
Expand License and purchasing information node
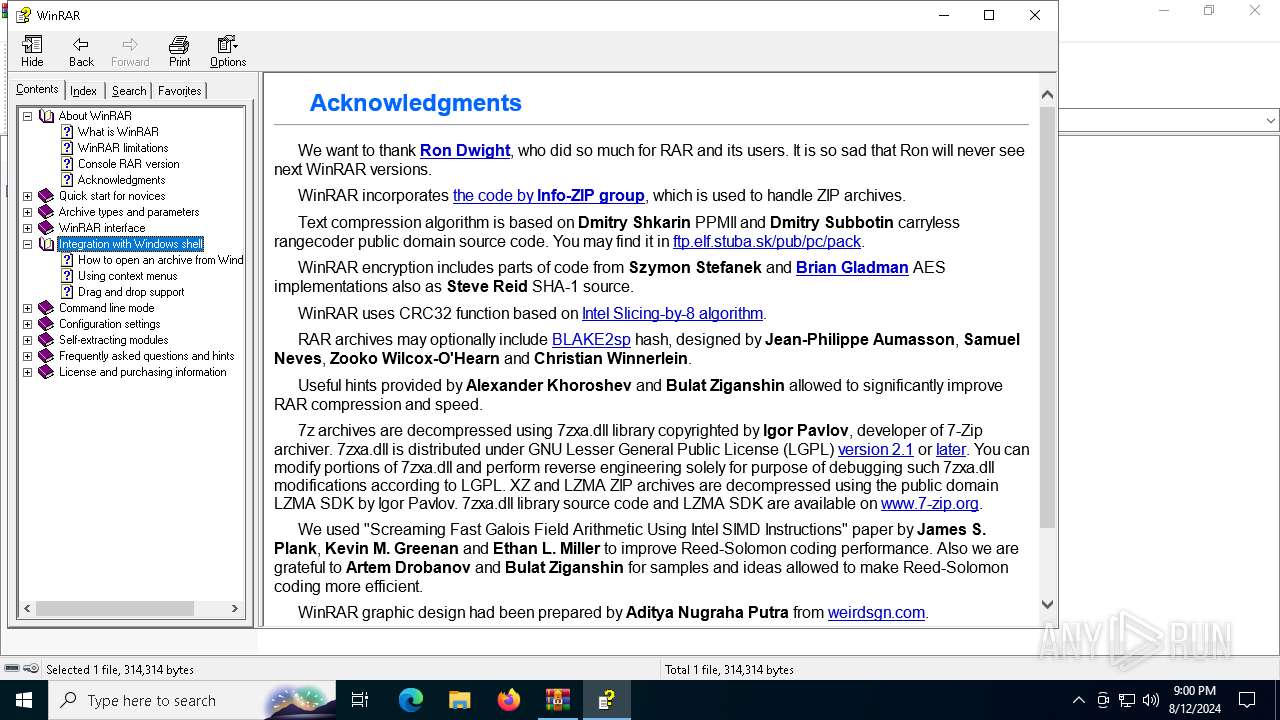[28, 372]
